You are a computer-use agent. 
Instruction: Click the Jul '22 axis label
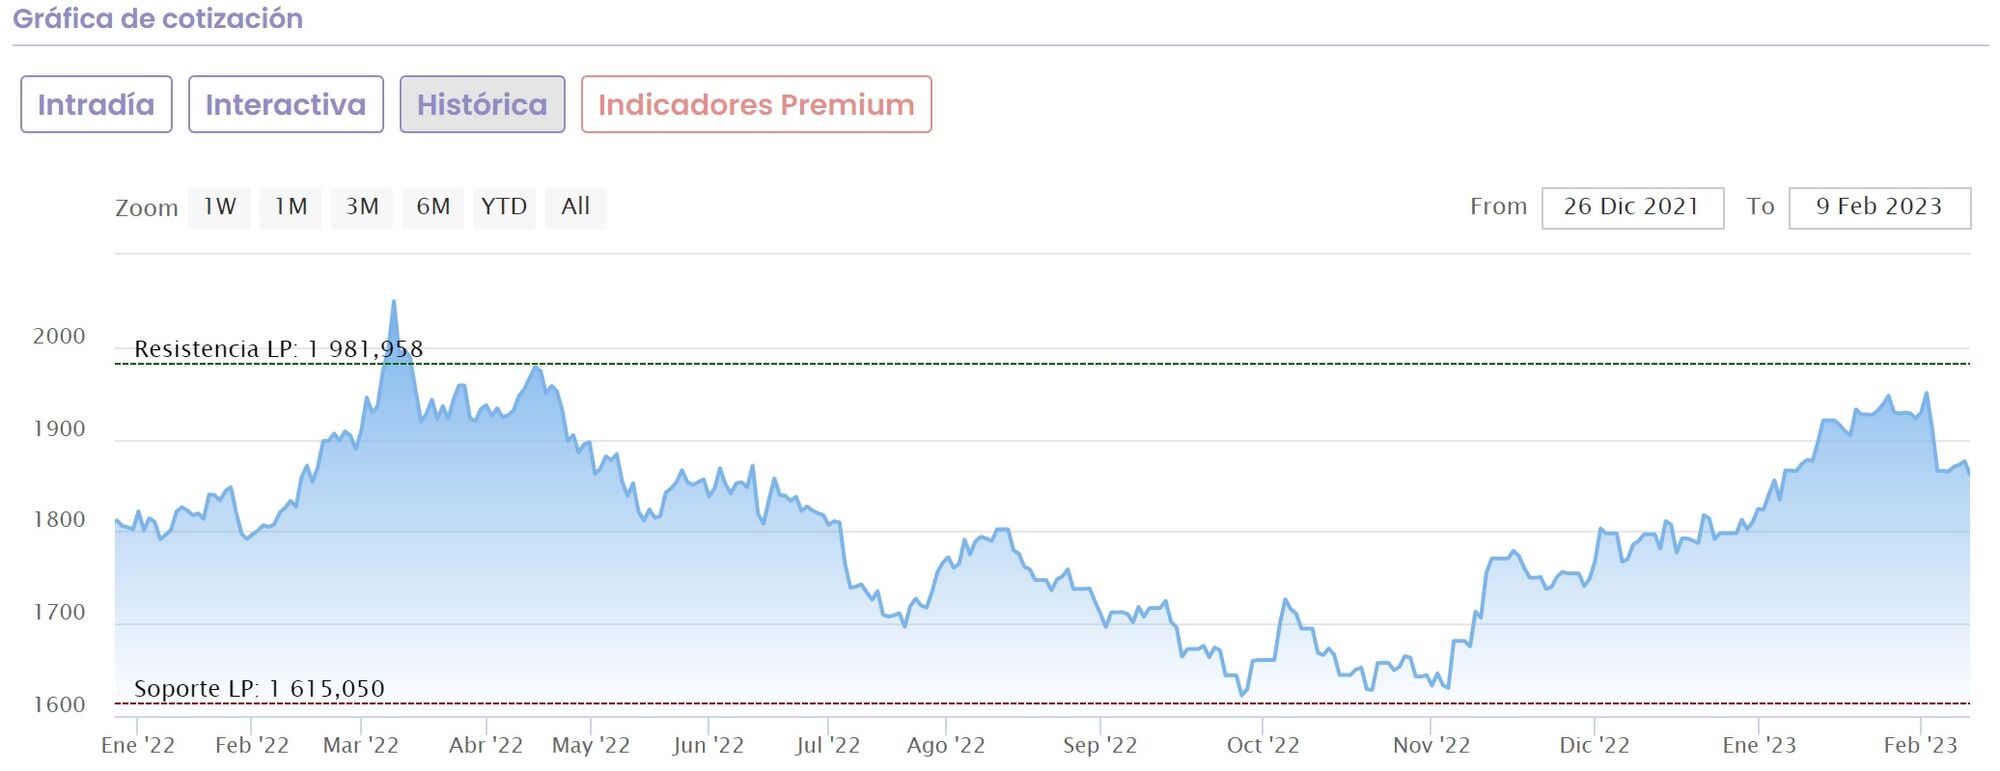tap(827, 745)
